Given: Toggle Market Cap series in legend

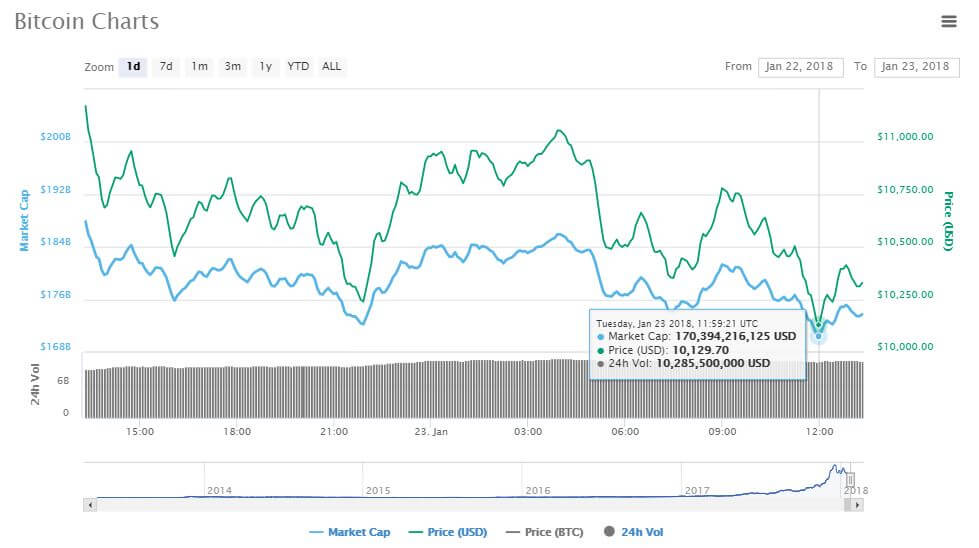Looking at the screenshot, I should (350, 532).
